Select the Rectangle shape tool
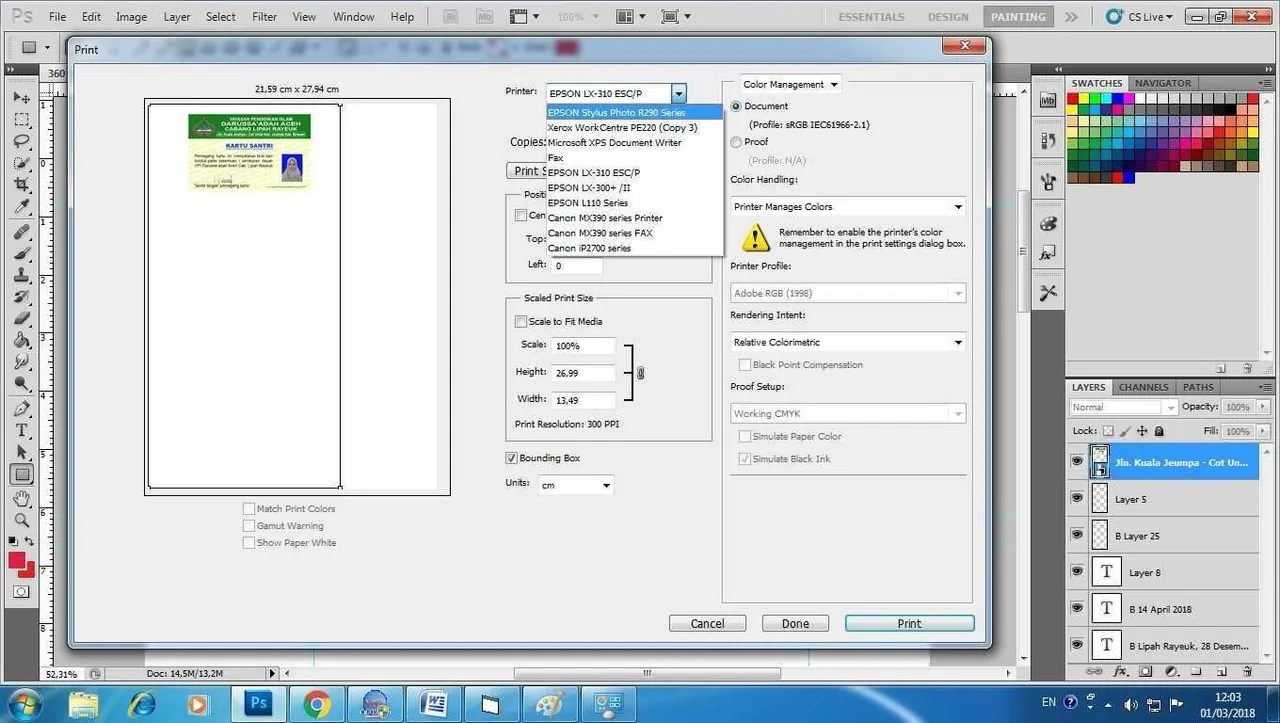 (21, 475)
